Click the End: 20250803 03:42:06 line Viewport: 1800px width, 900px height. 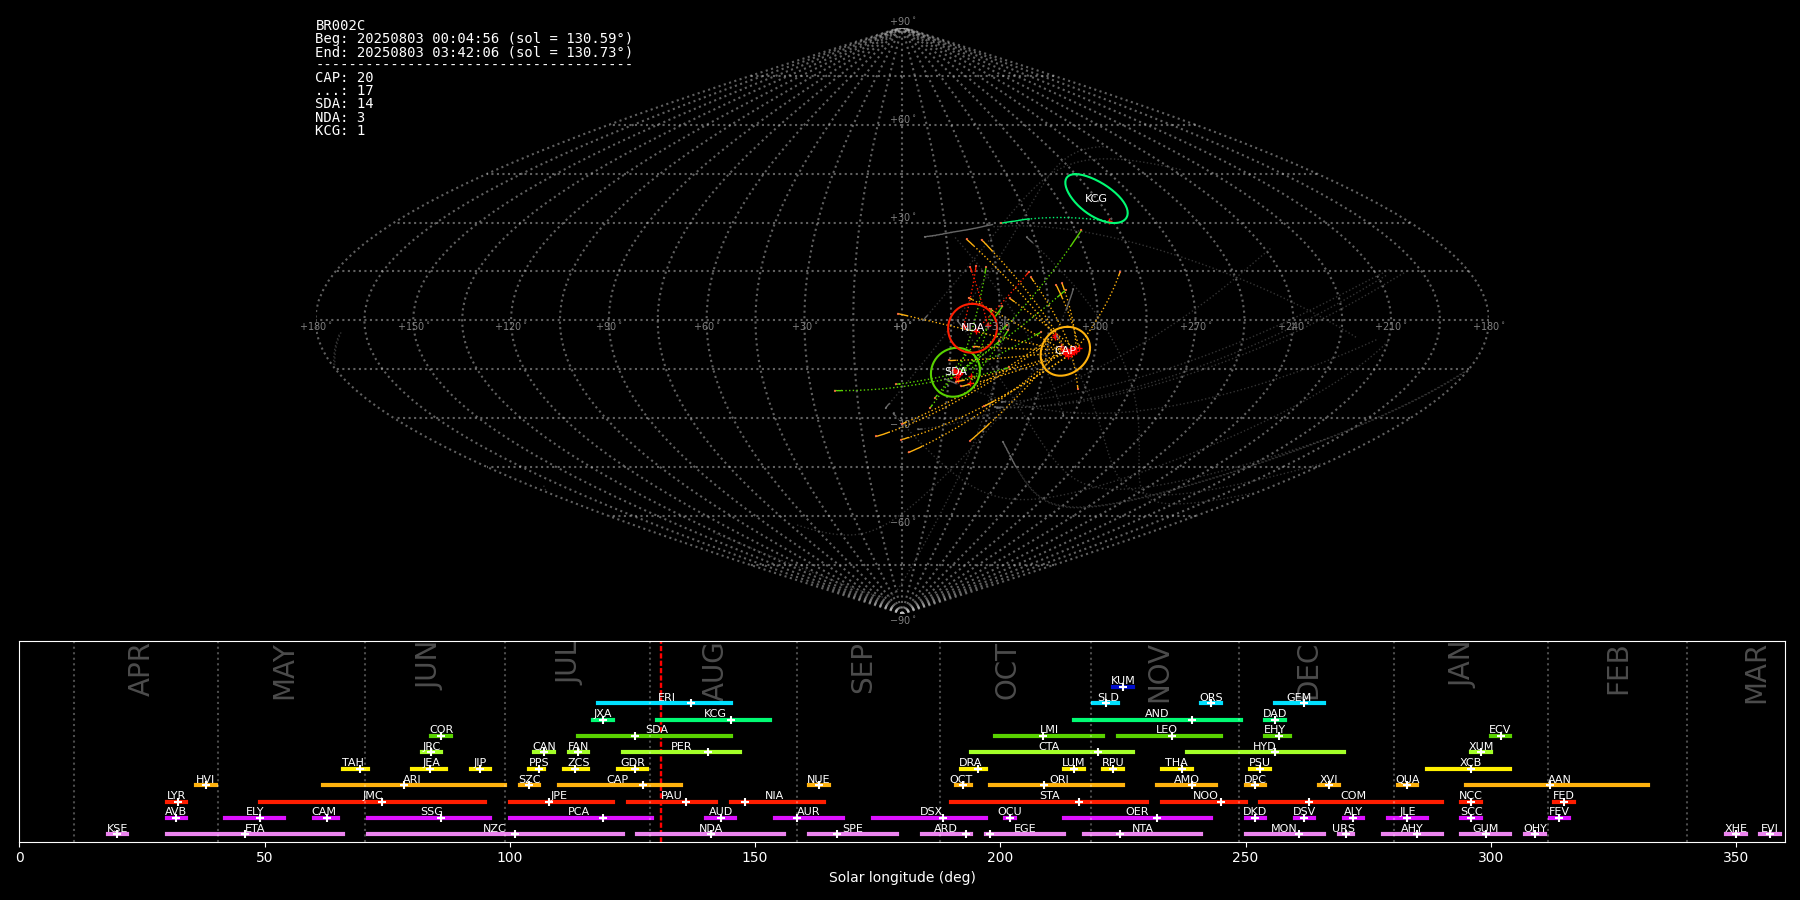(474, 53)
